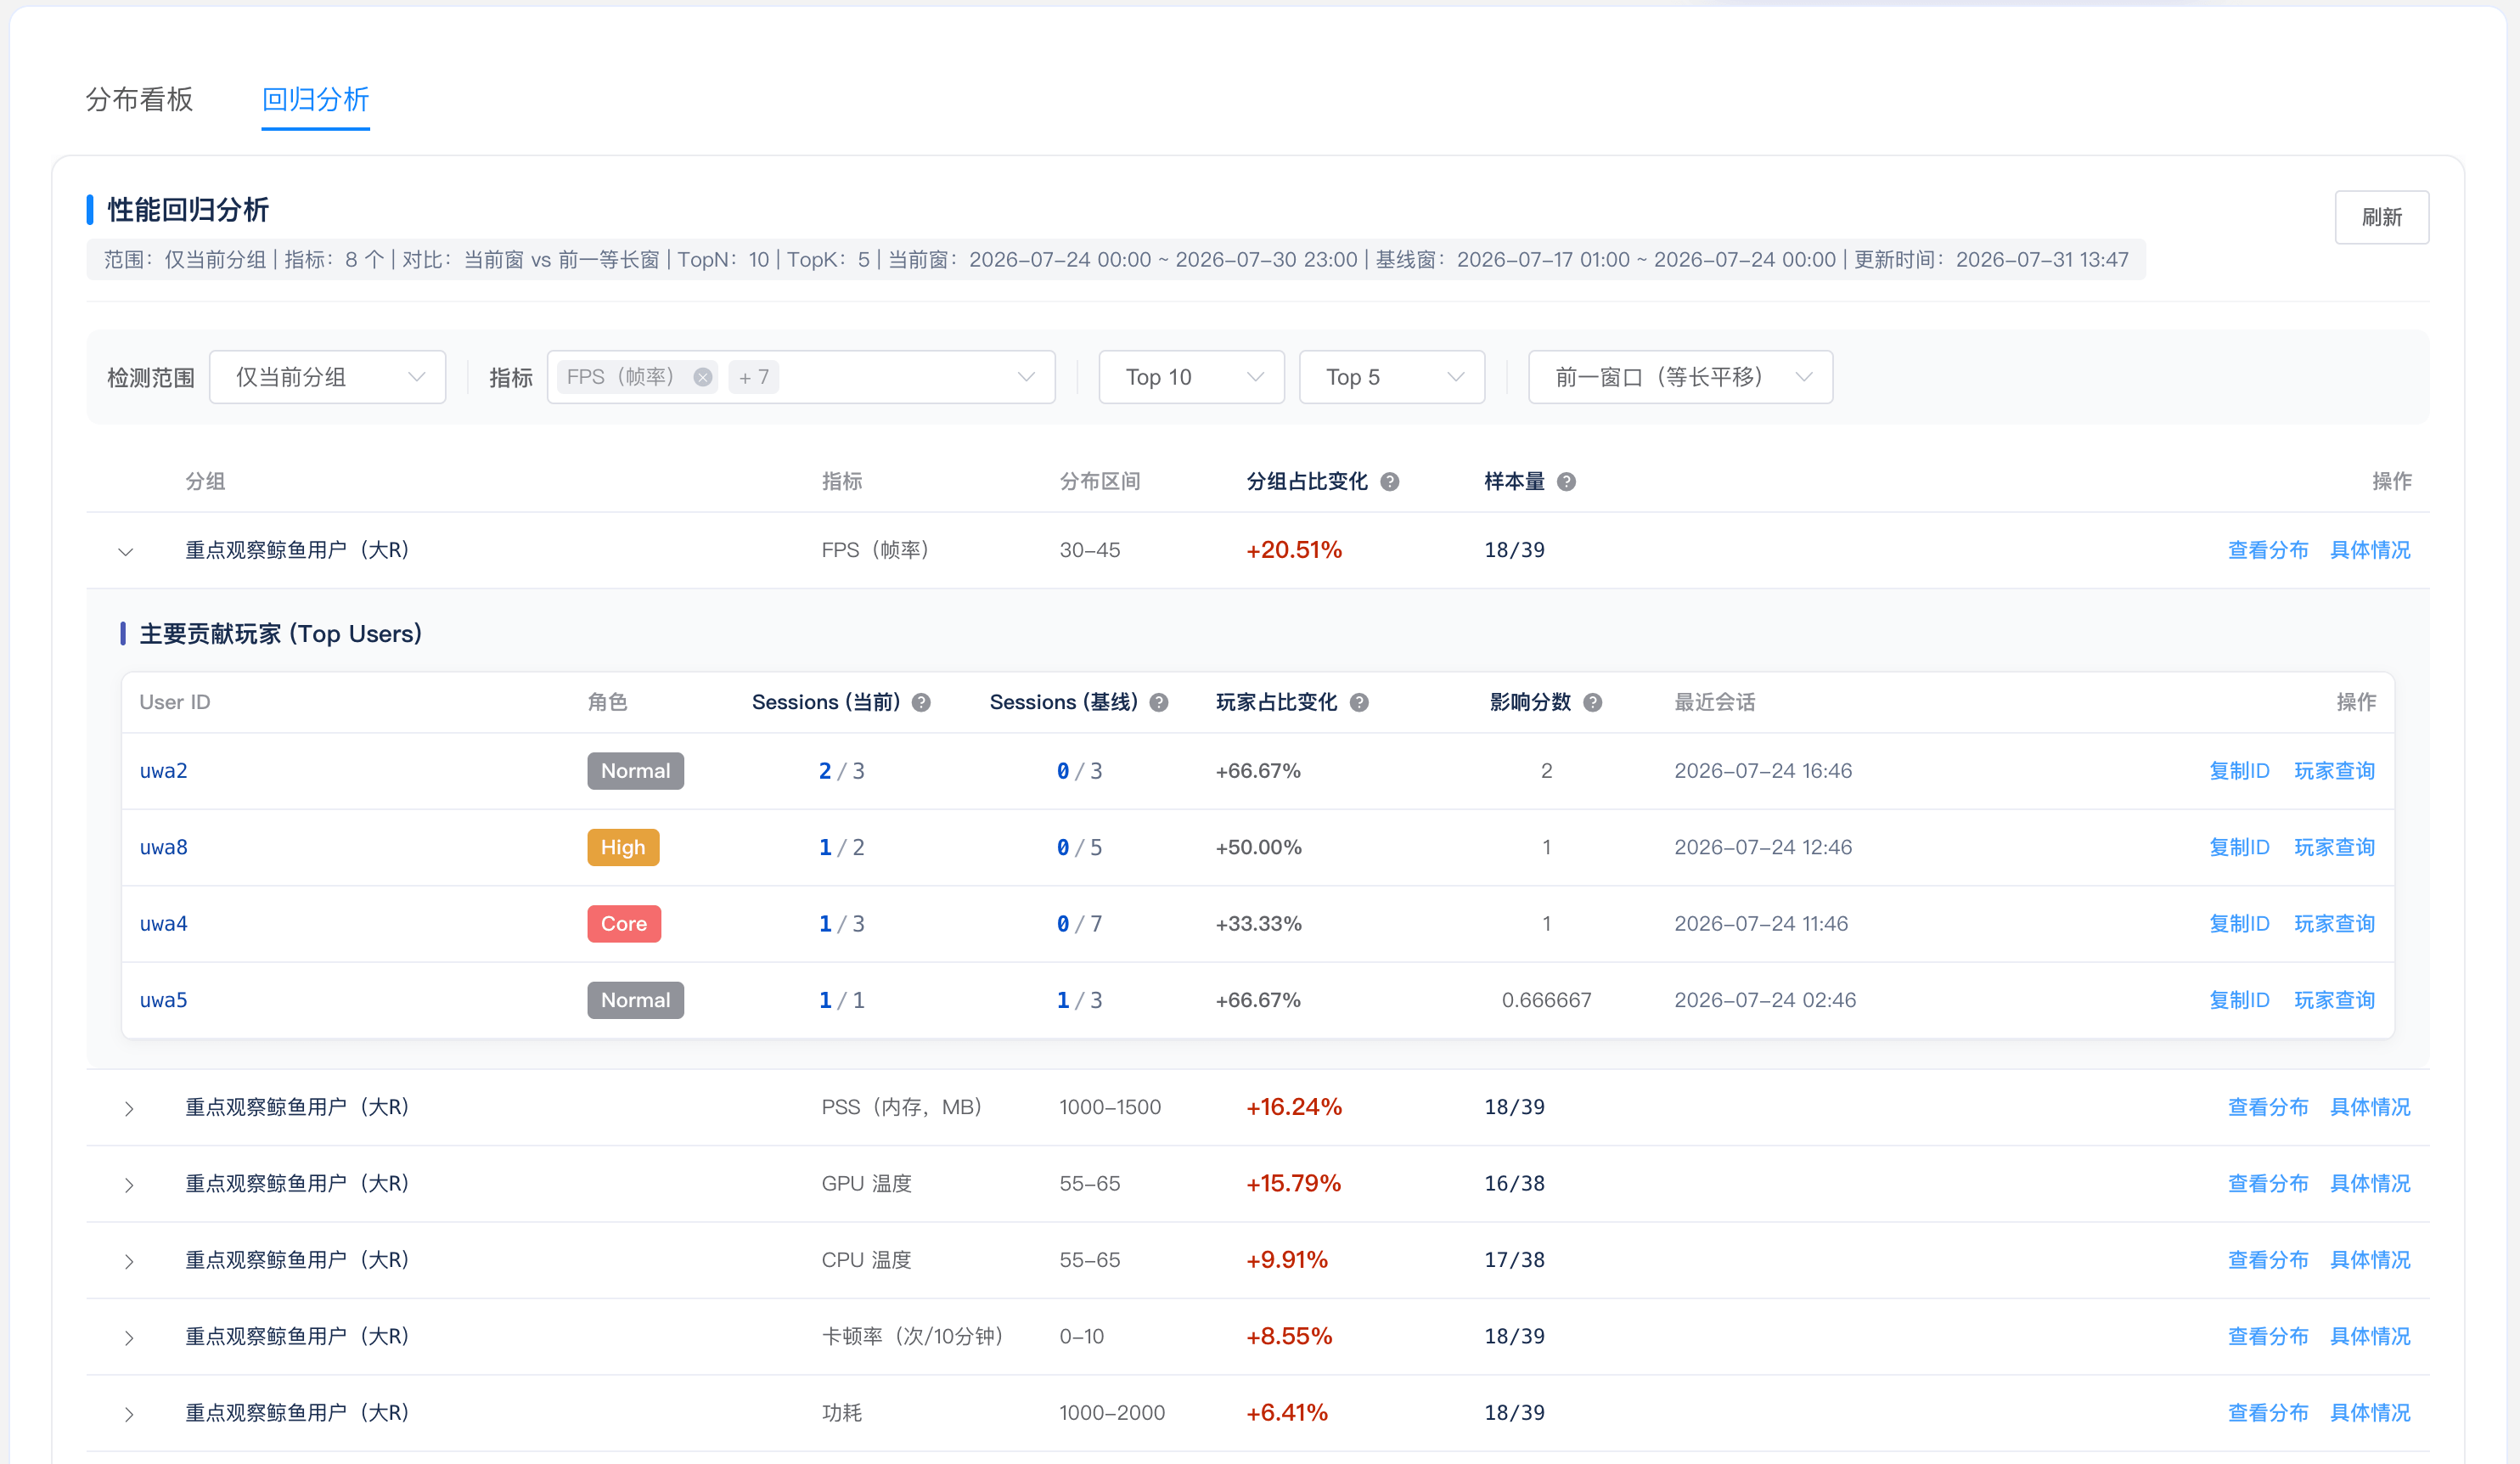Select the 回归分析 tab
The width and height of the screenshot is (2520, 1464).
click(x=315, y=99)
